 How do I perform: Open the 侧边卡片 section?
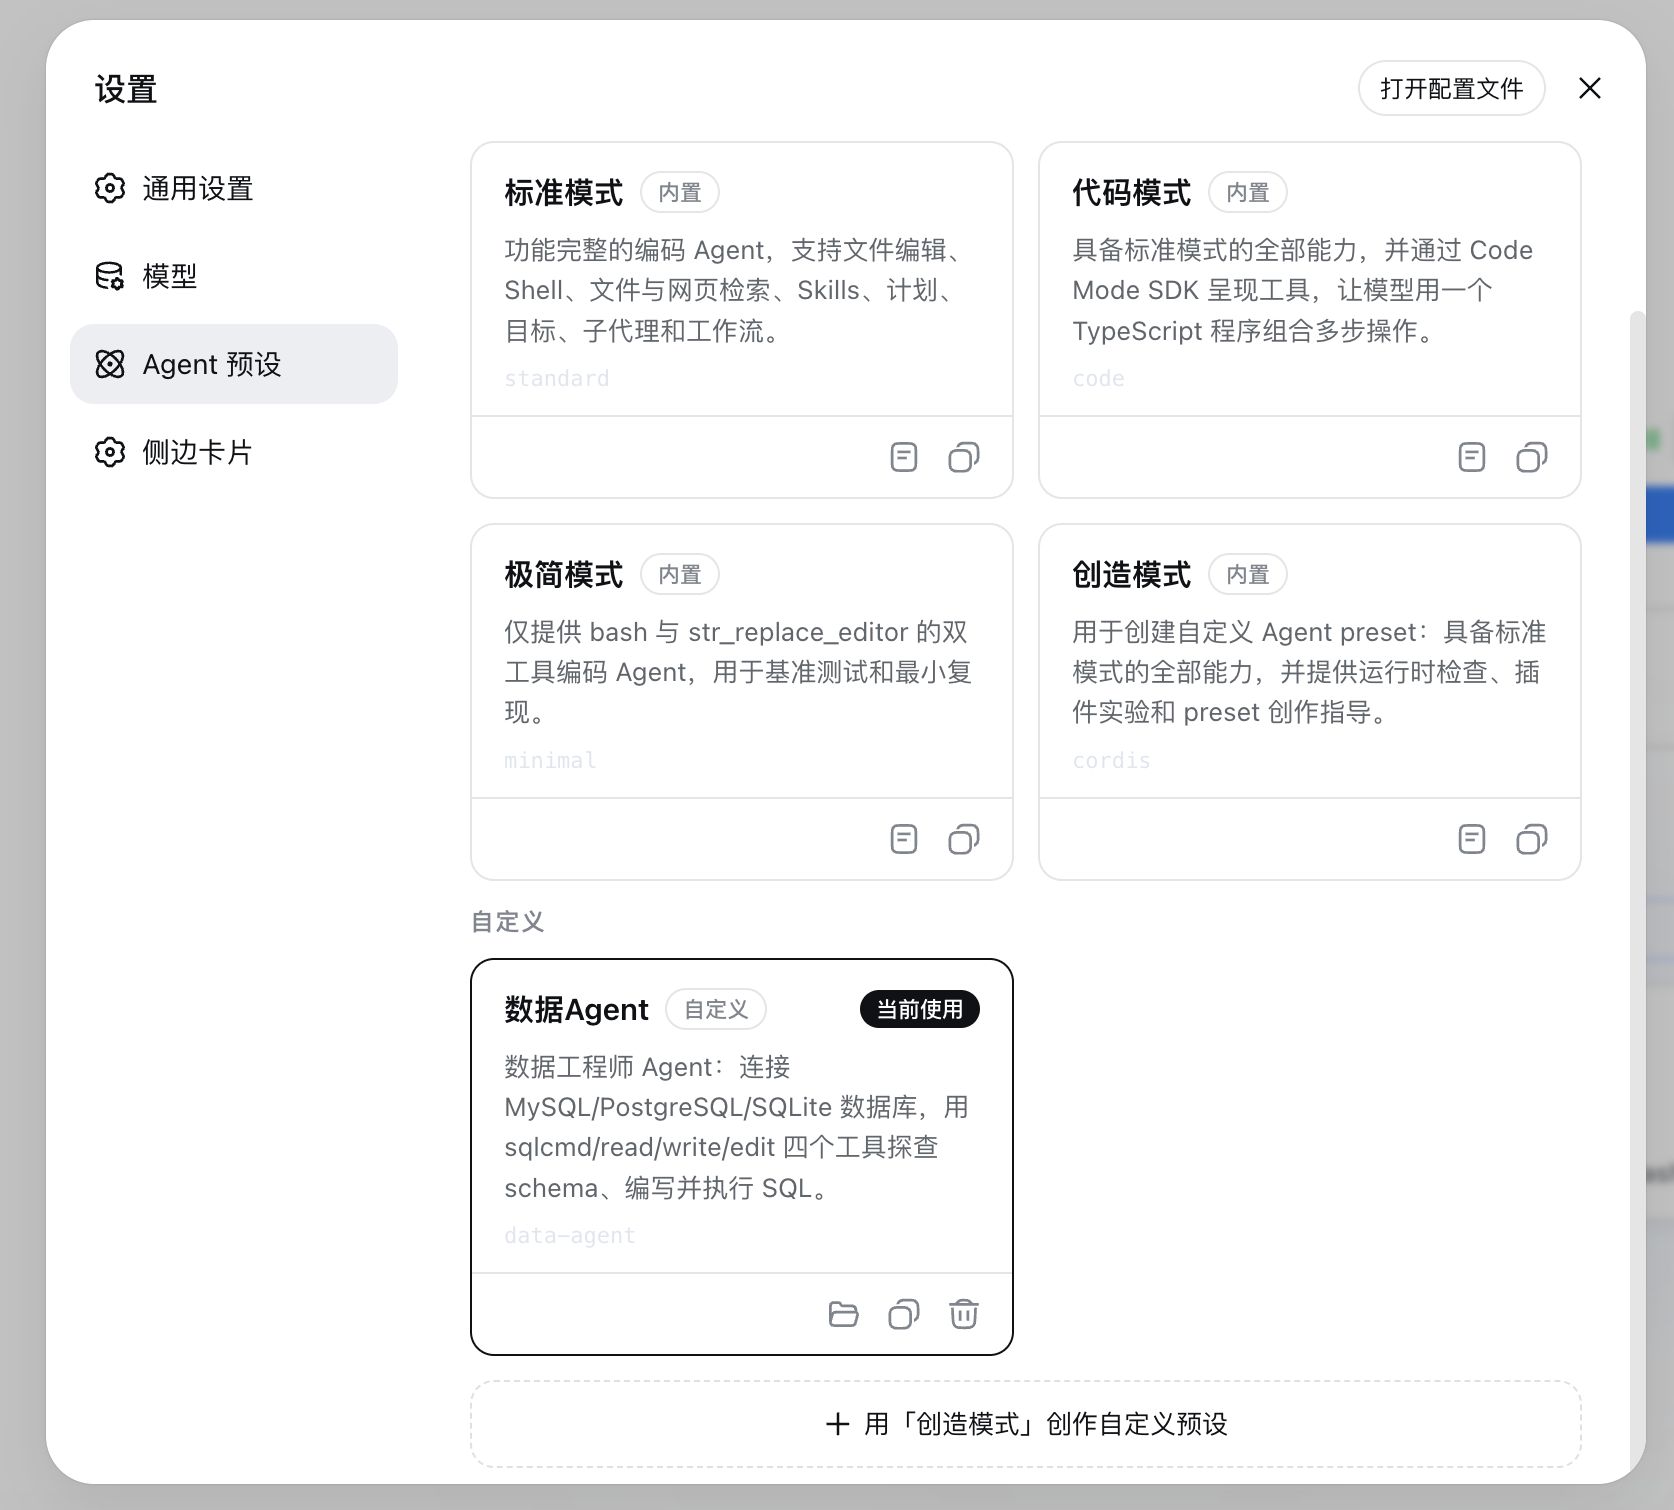[x=234, y=452]
